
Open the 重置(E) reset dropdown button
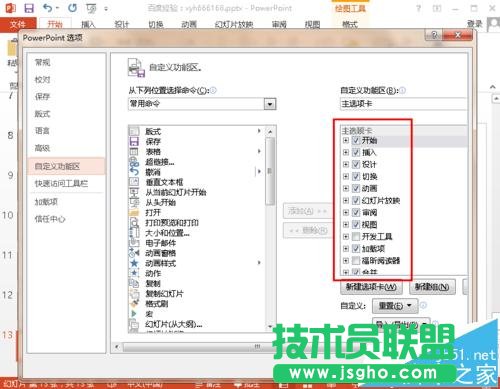point(395,305)
